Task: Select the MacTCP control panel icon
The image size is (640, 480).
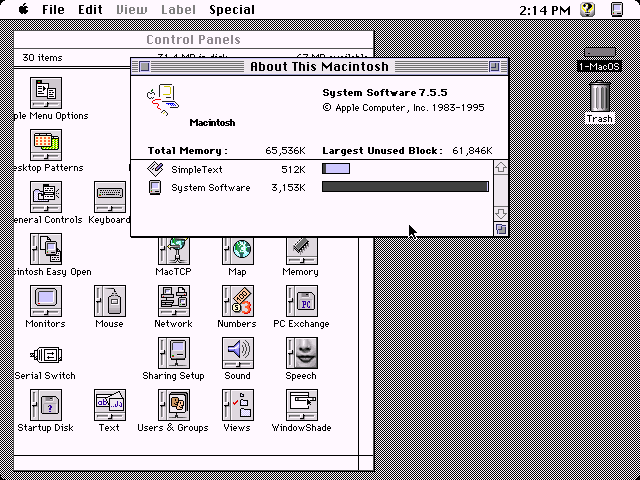Action: click(x=174, y=251)
